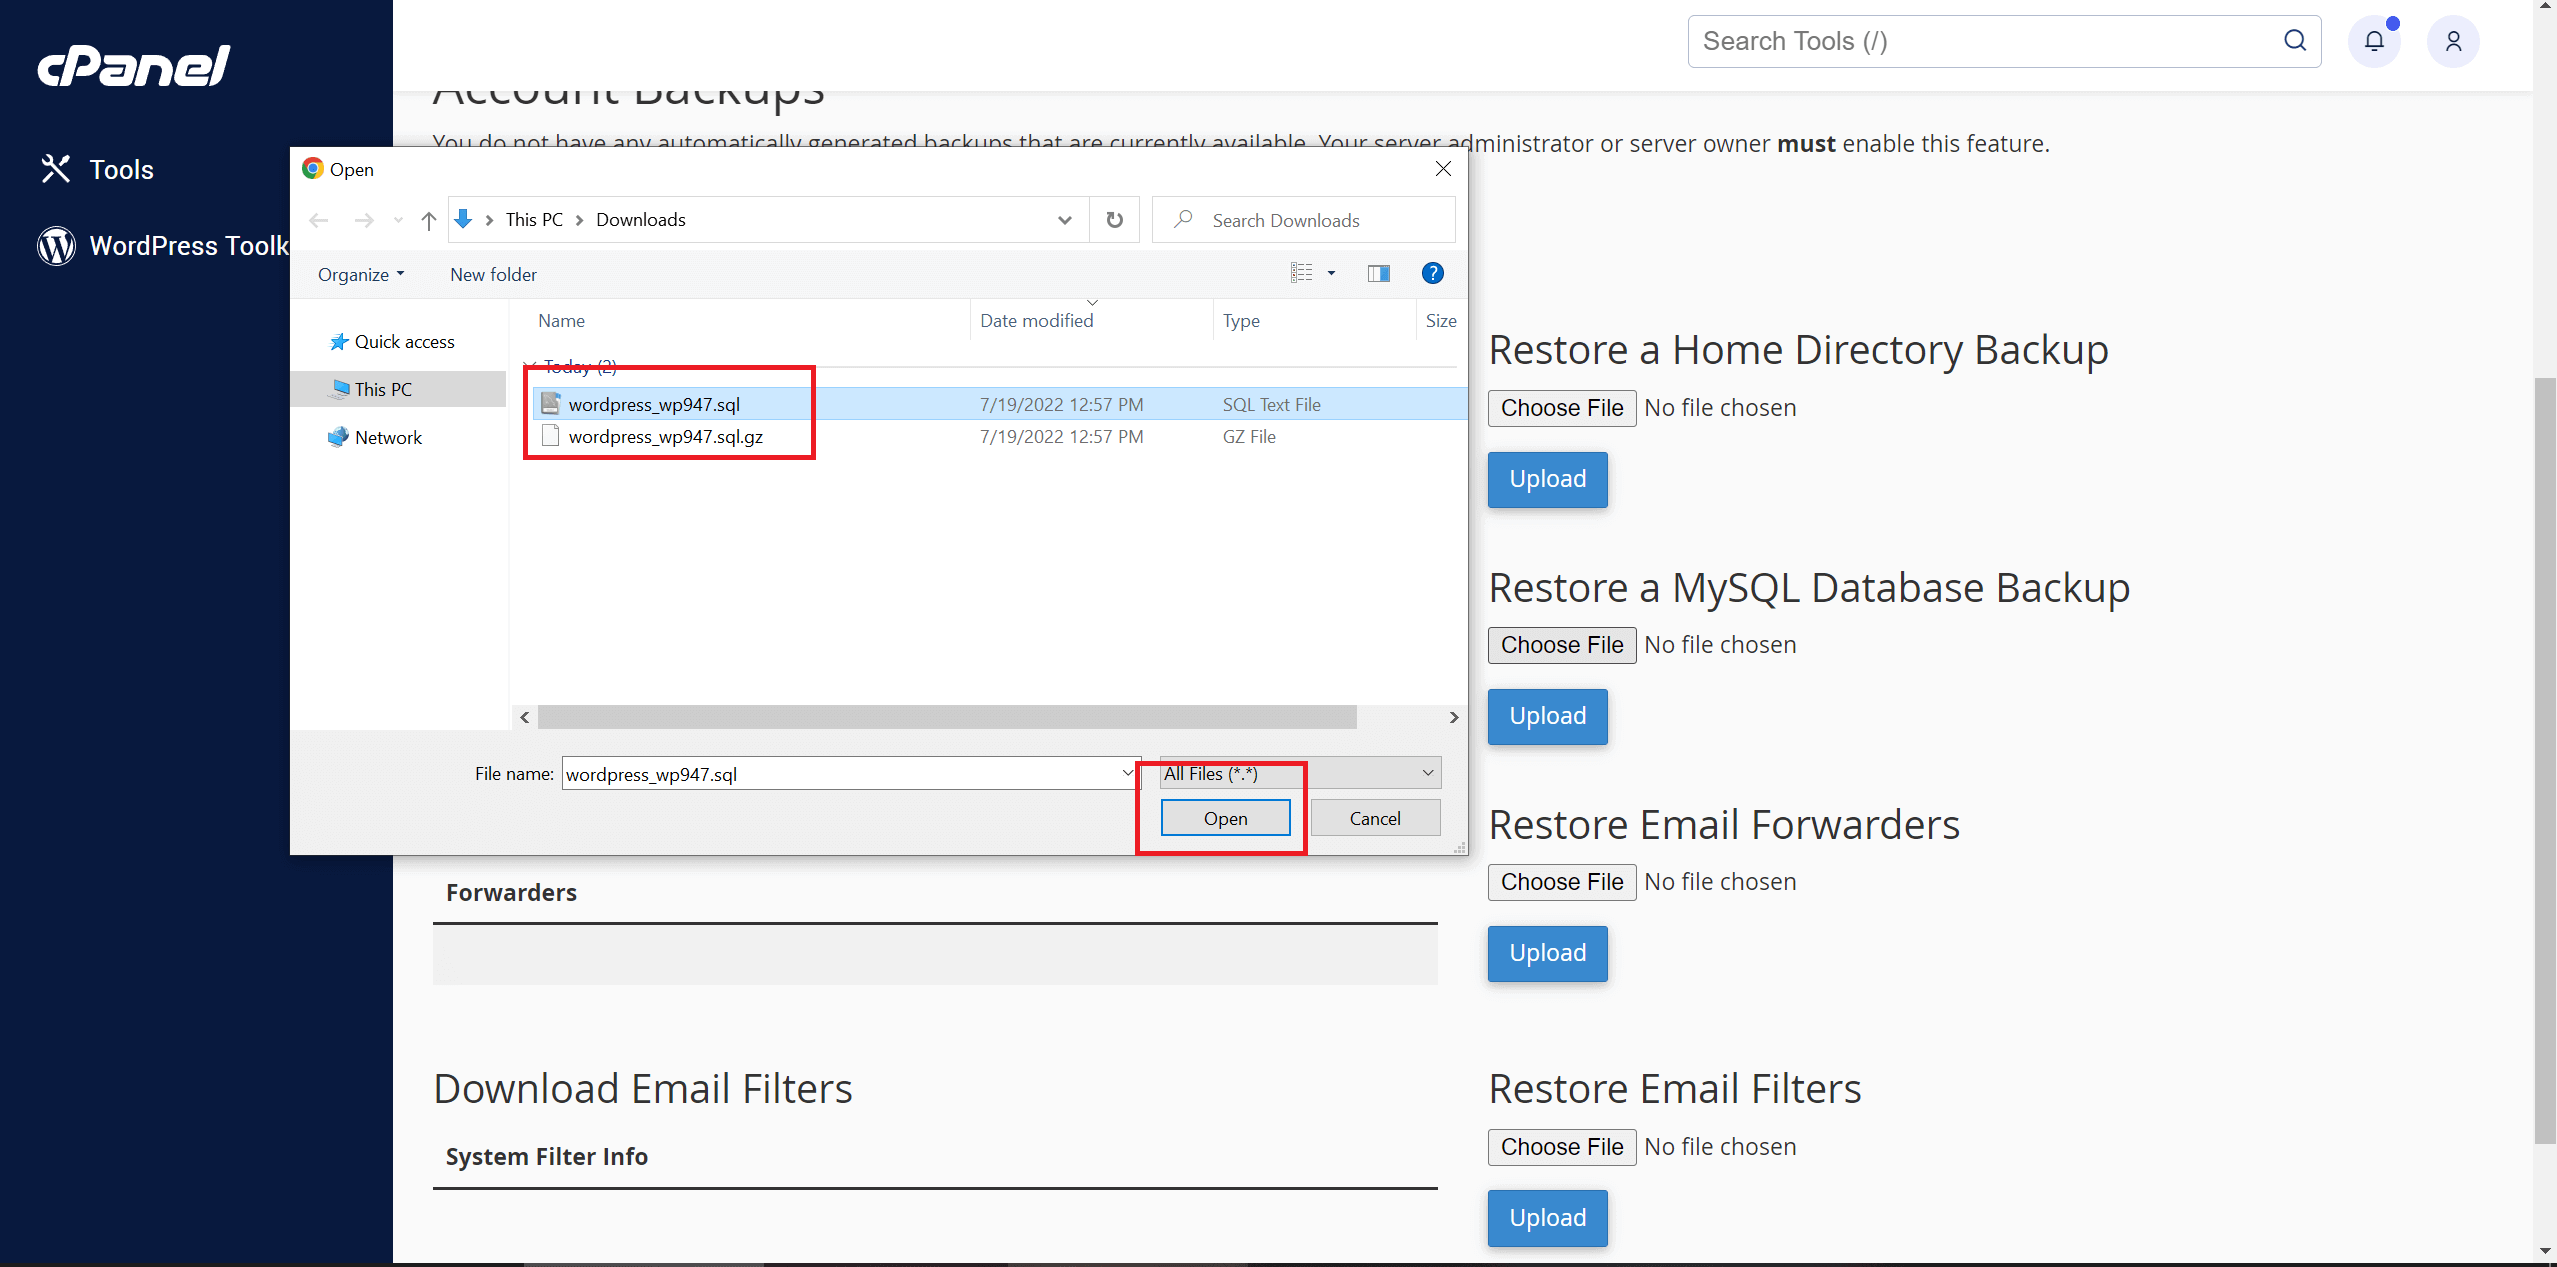2557x1267 pixels.
Task: Click the notifications bell icon
Action: coord(2374,41)
